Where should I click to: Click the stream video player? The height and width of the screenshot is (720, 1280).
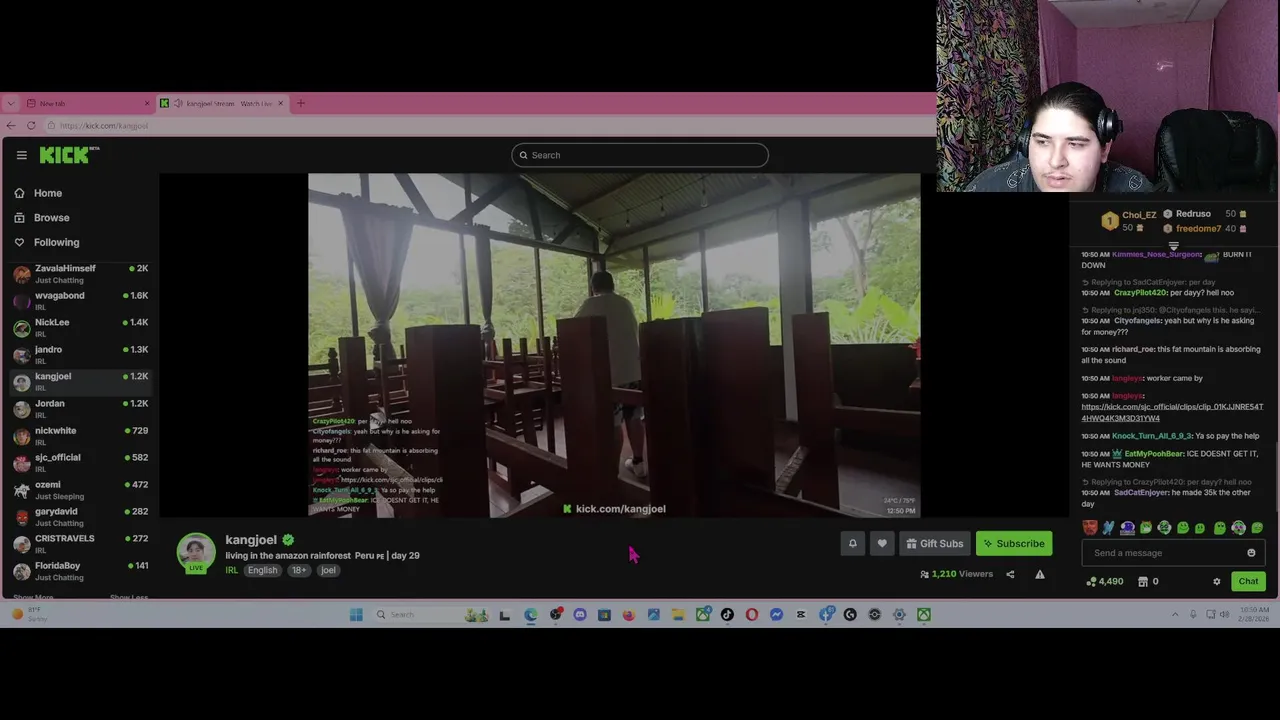tap(614, 346)
